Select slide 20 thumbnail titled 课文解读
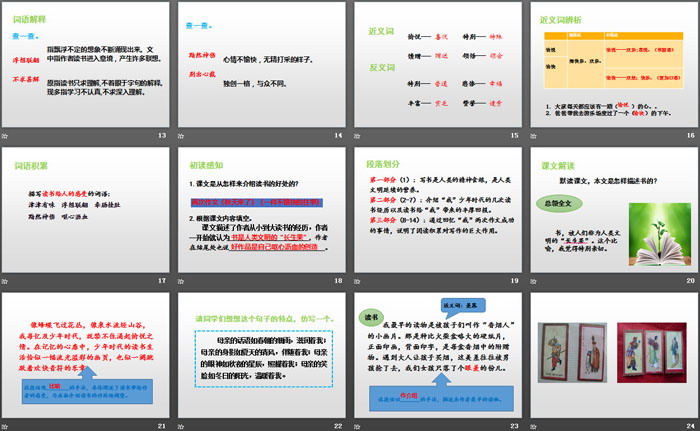 [614, 210]
